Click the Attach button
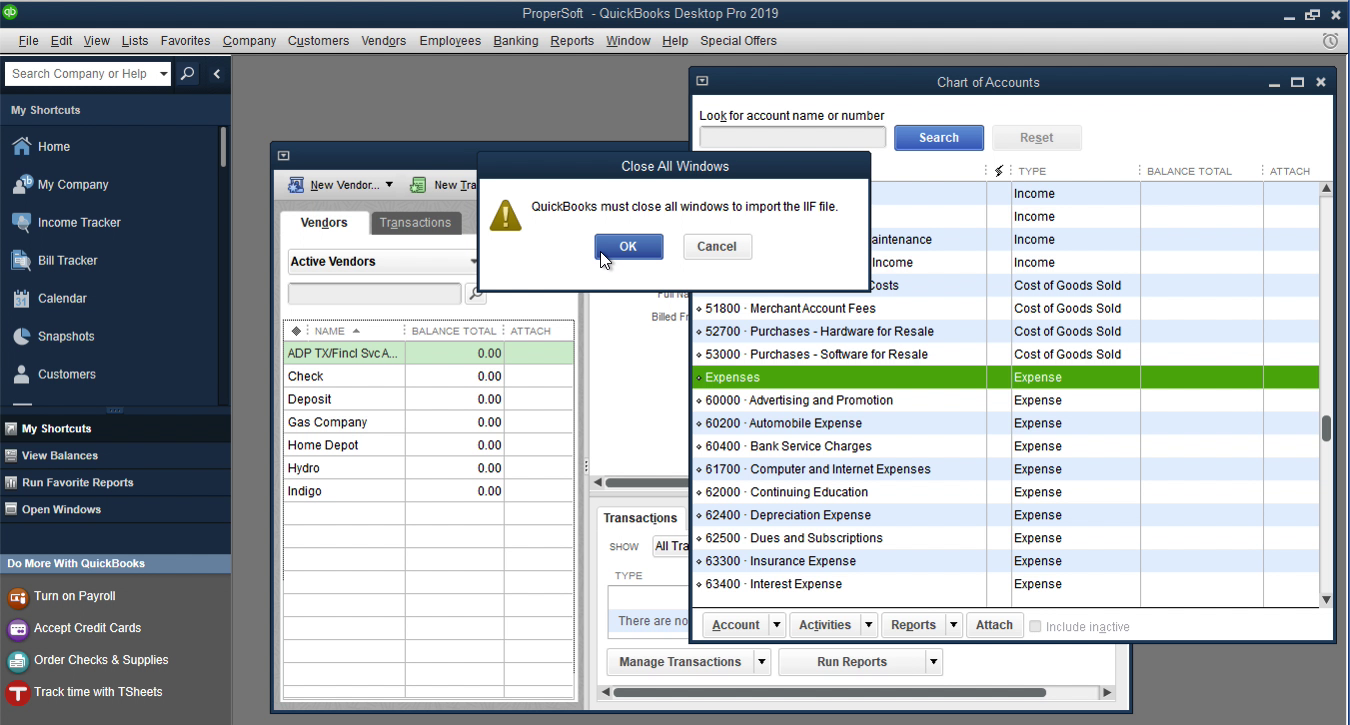1350x725 pixels. [x=994, y=625]
